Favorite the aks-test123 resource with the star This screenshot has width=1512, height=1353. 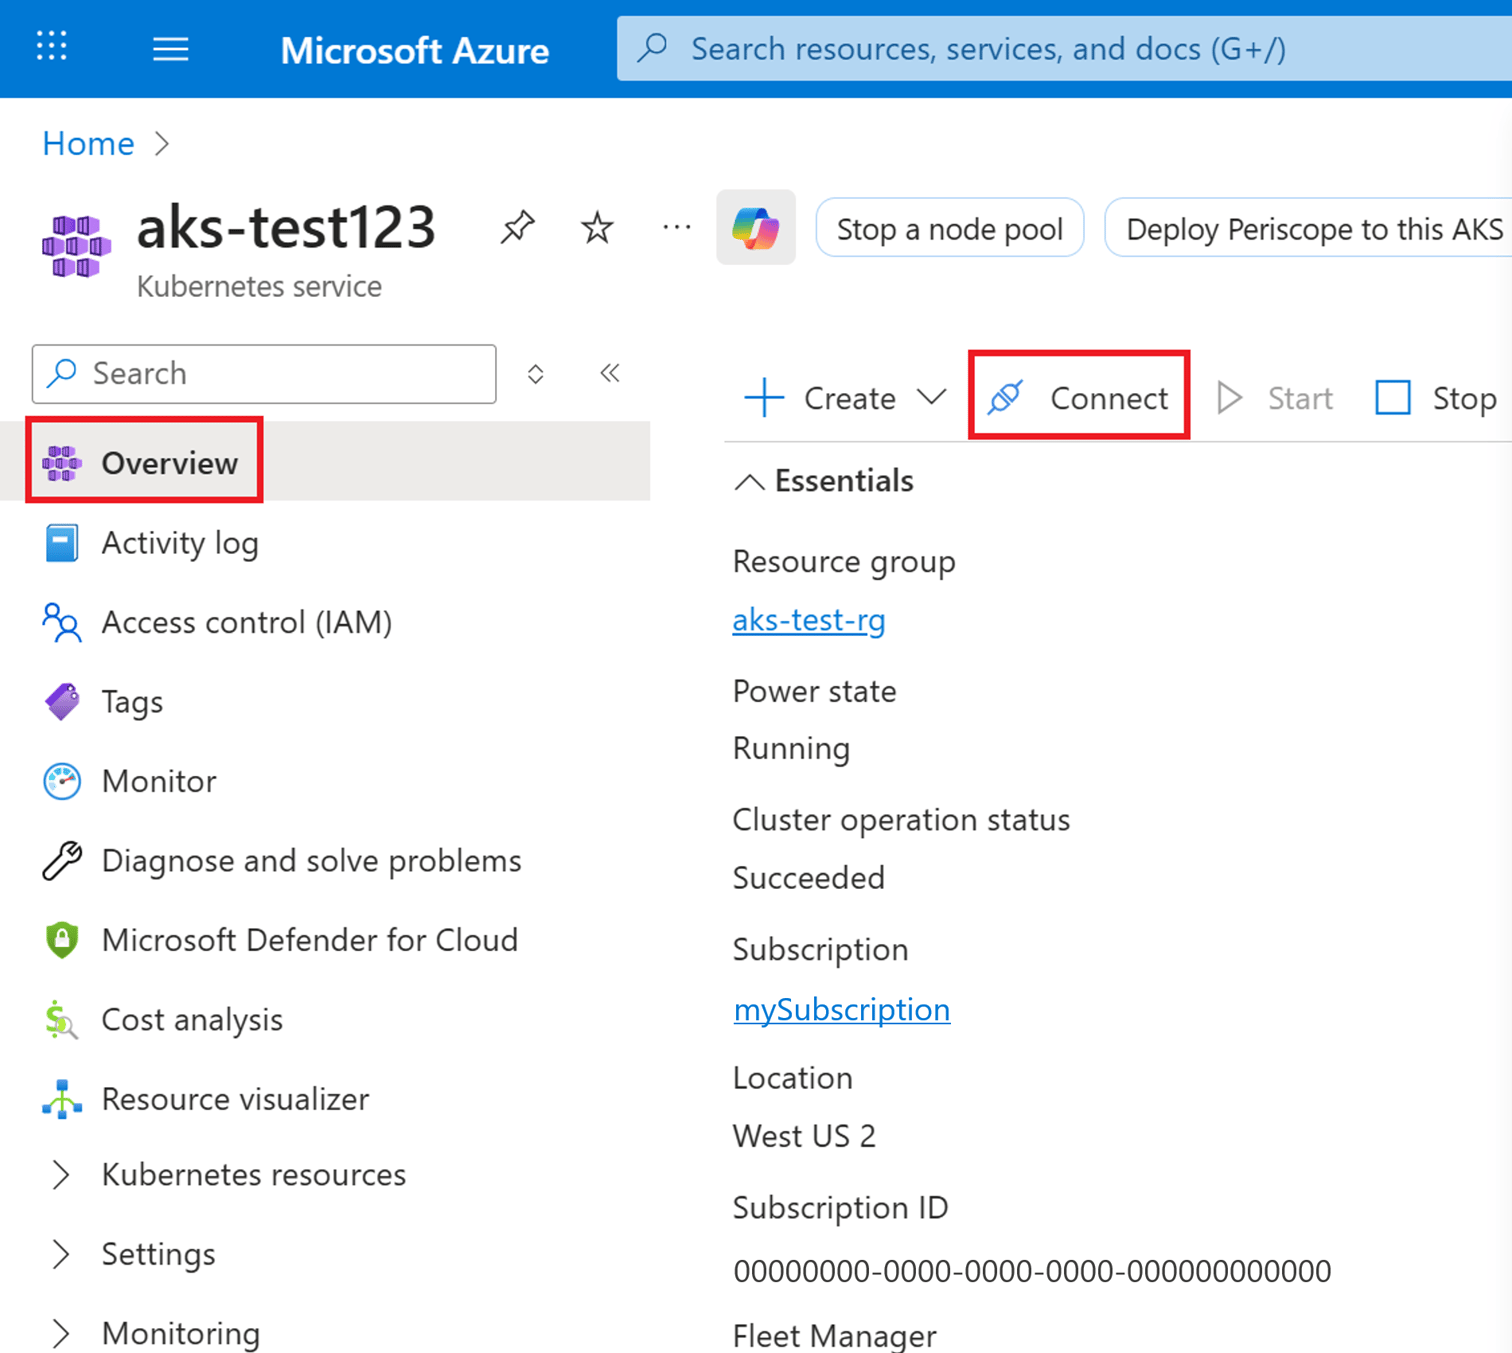[x=597, y=228]
